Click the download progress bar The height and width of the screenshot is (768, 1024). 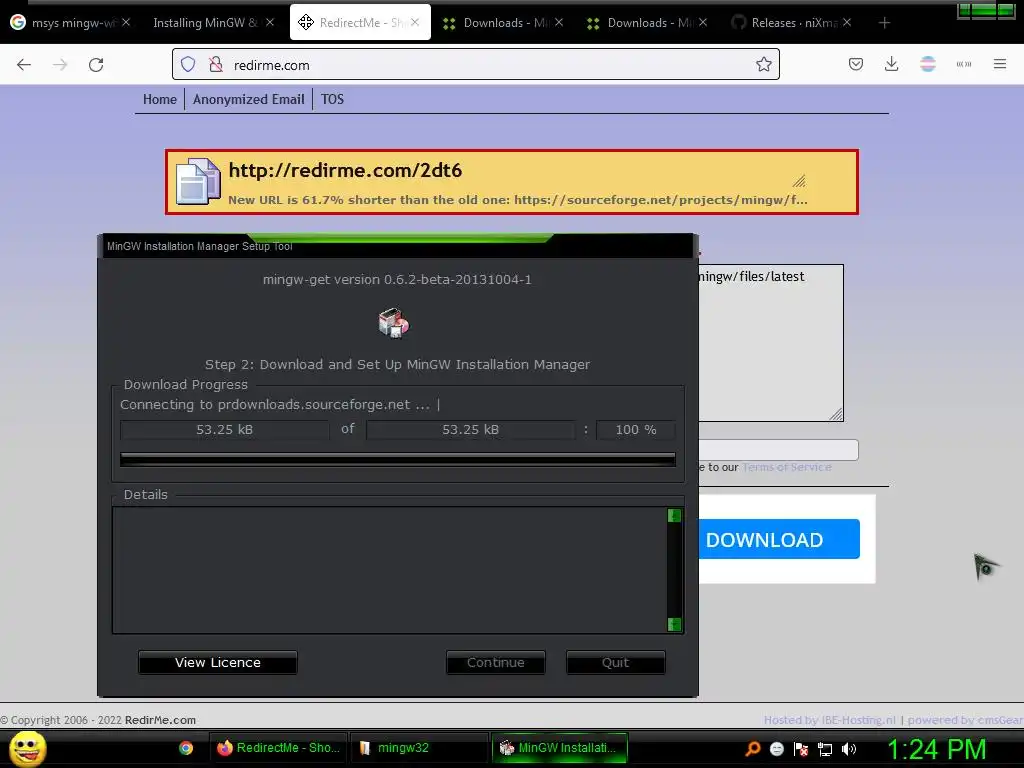(x=398, y=459)
